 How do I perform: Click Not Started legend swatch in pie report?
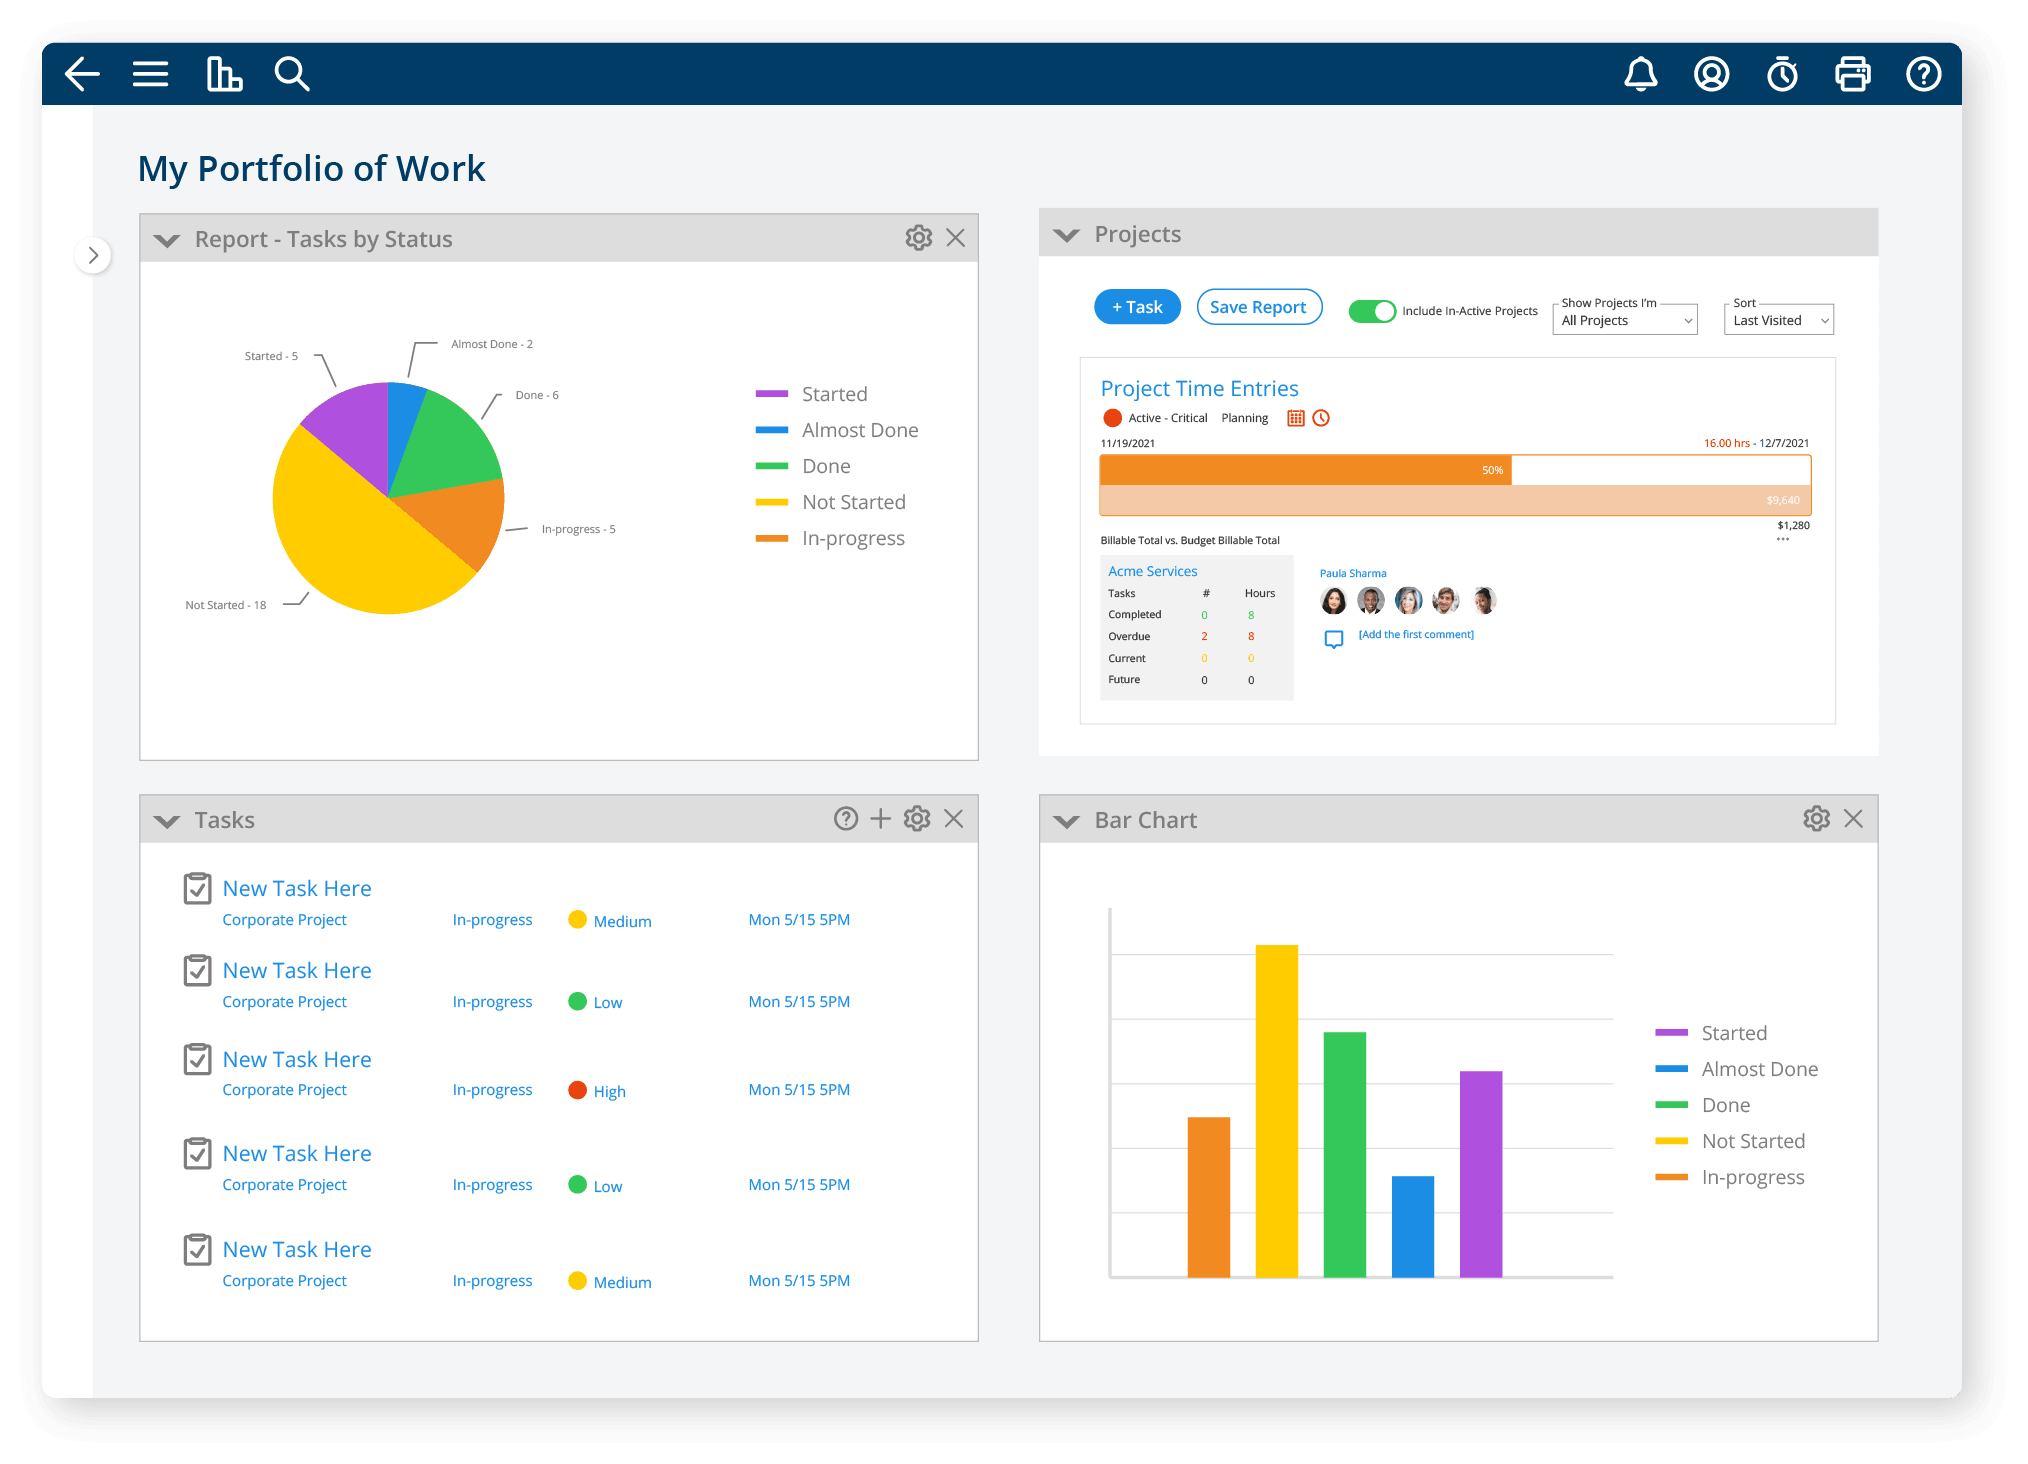(772, 502)
